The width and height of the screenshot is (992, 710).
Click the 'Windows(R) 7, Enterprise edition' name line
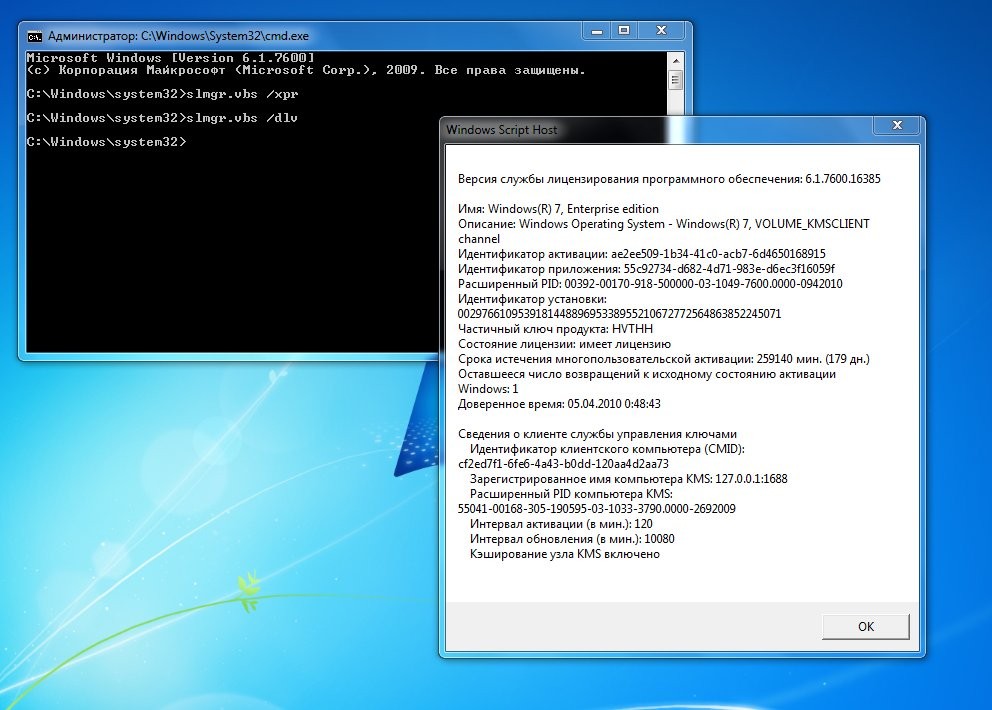[x=558, y=209]
